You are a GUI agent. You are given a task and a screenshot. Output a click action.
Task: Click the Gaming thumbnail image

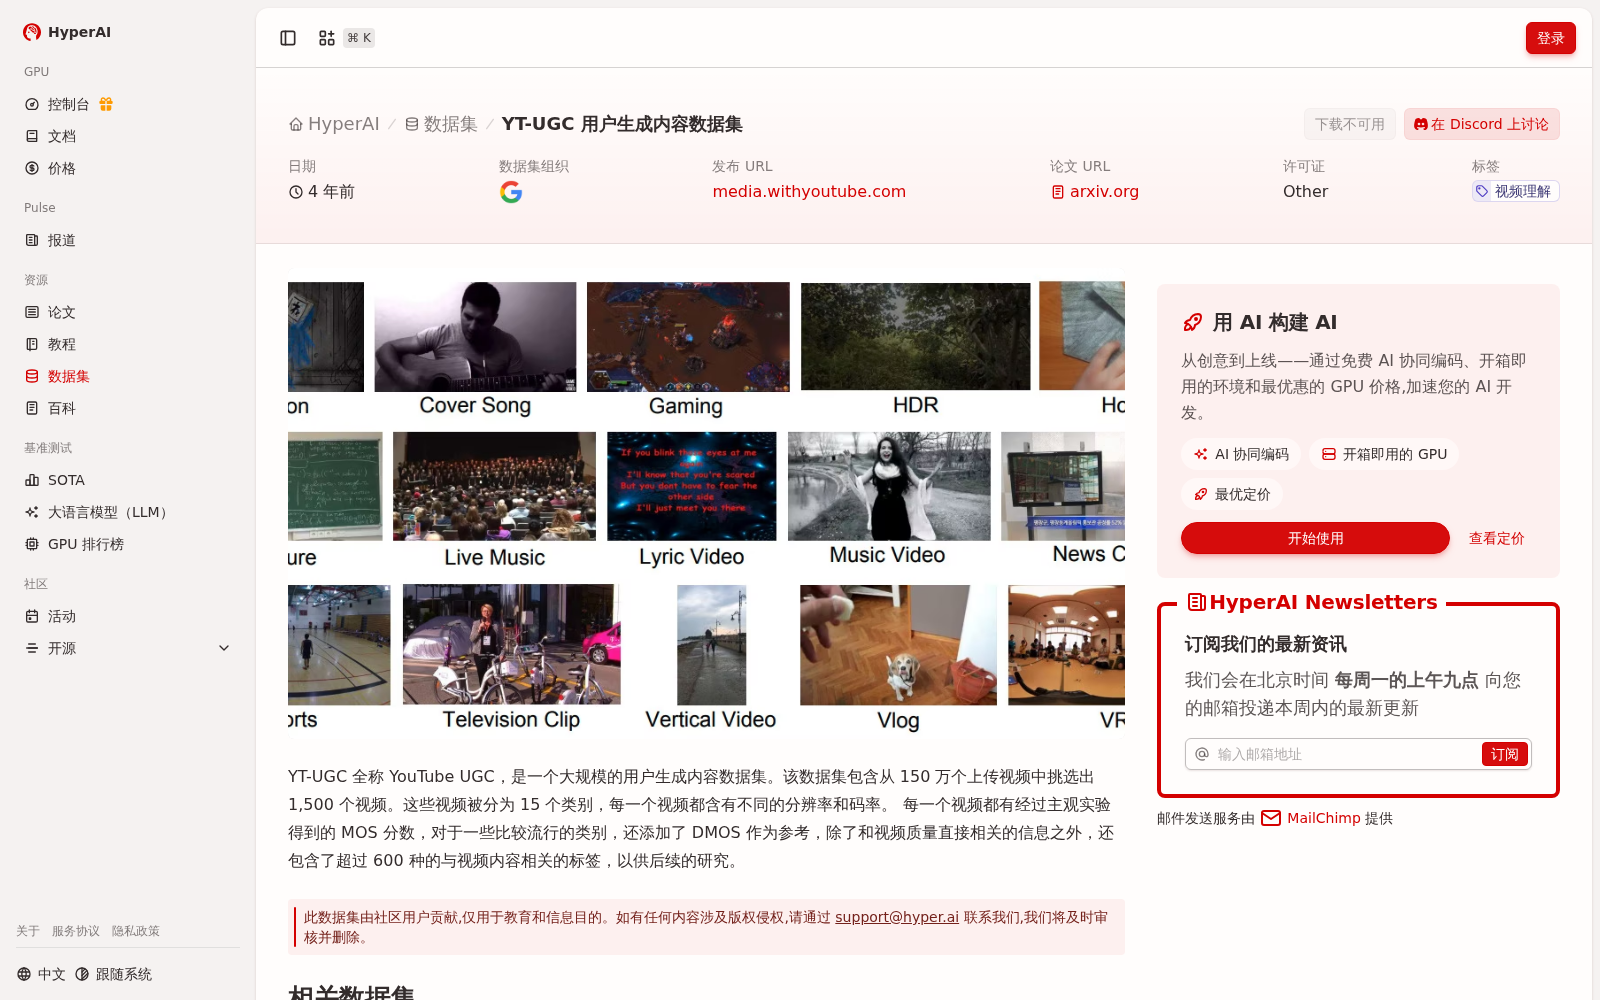[688, 337]
